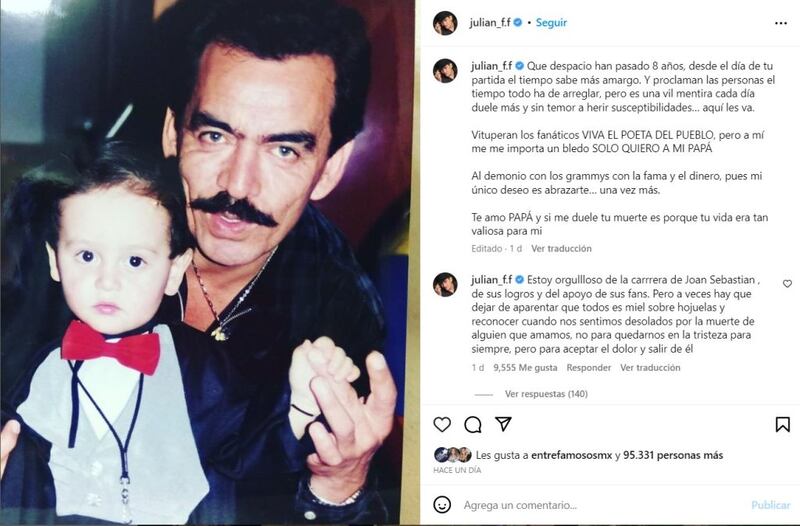
Task: Show caption translation with Ver traducción
Action: 561,248
